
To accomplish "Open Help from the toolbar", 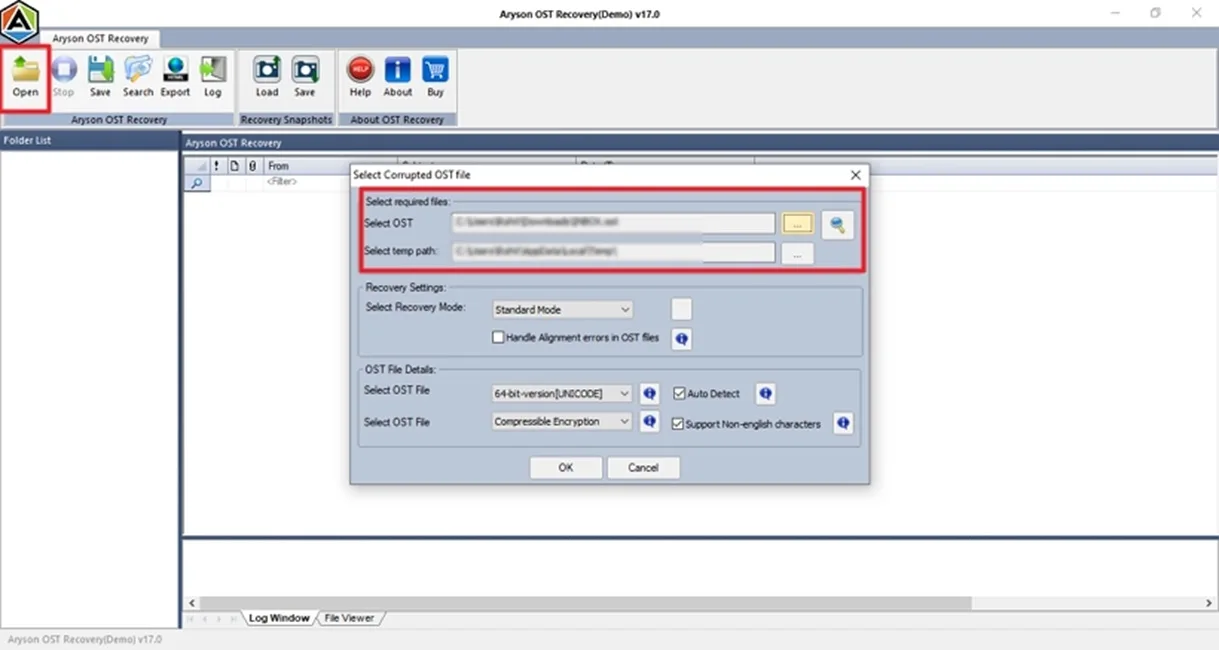I will 360,77.
